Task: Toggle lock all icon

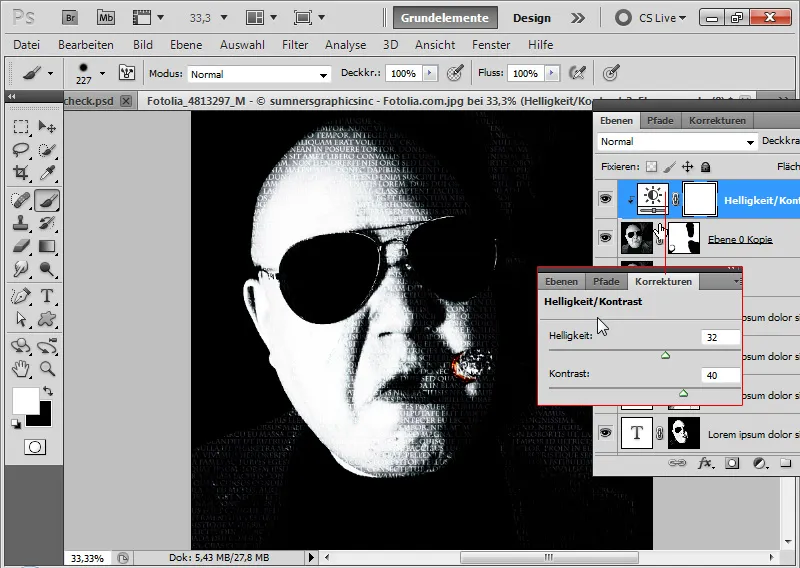Action: (x=705, y=167)
